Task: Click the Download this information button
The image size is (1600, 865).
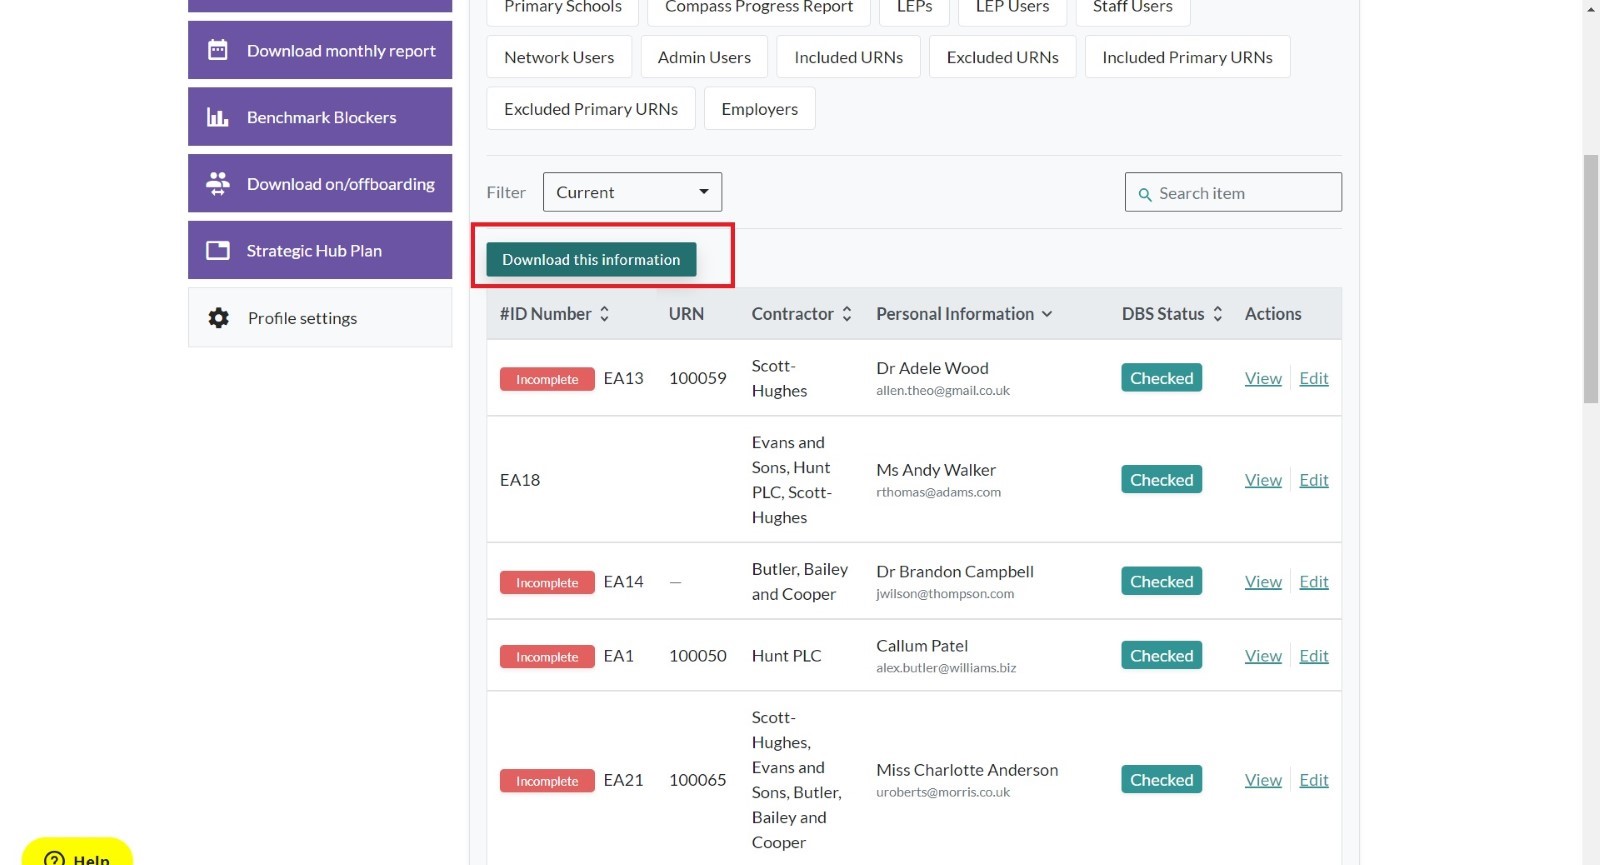Action: point(591,259)
